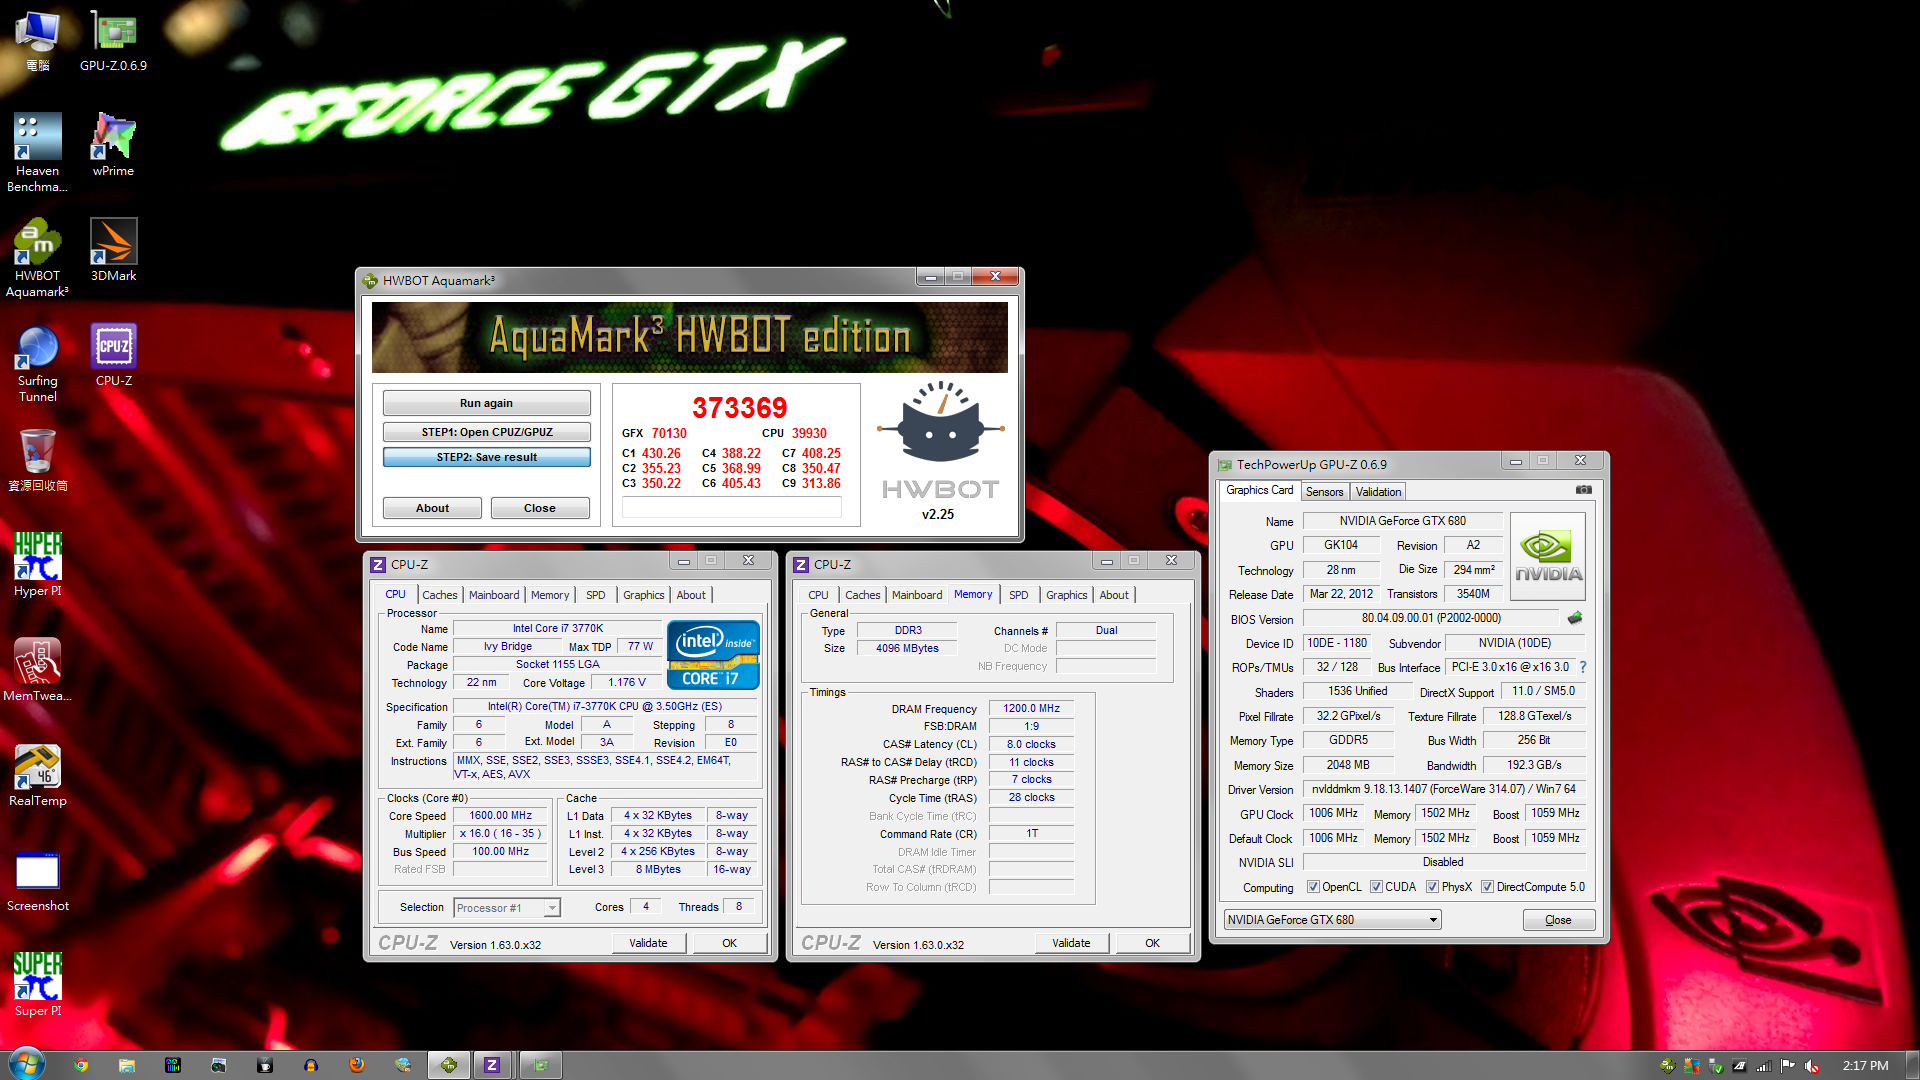
Task: Launch the Heaven Benchmark desktop shortcut
Action: pyautogui.click(x=37, y=152)
